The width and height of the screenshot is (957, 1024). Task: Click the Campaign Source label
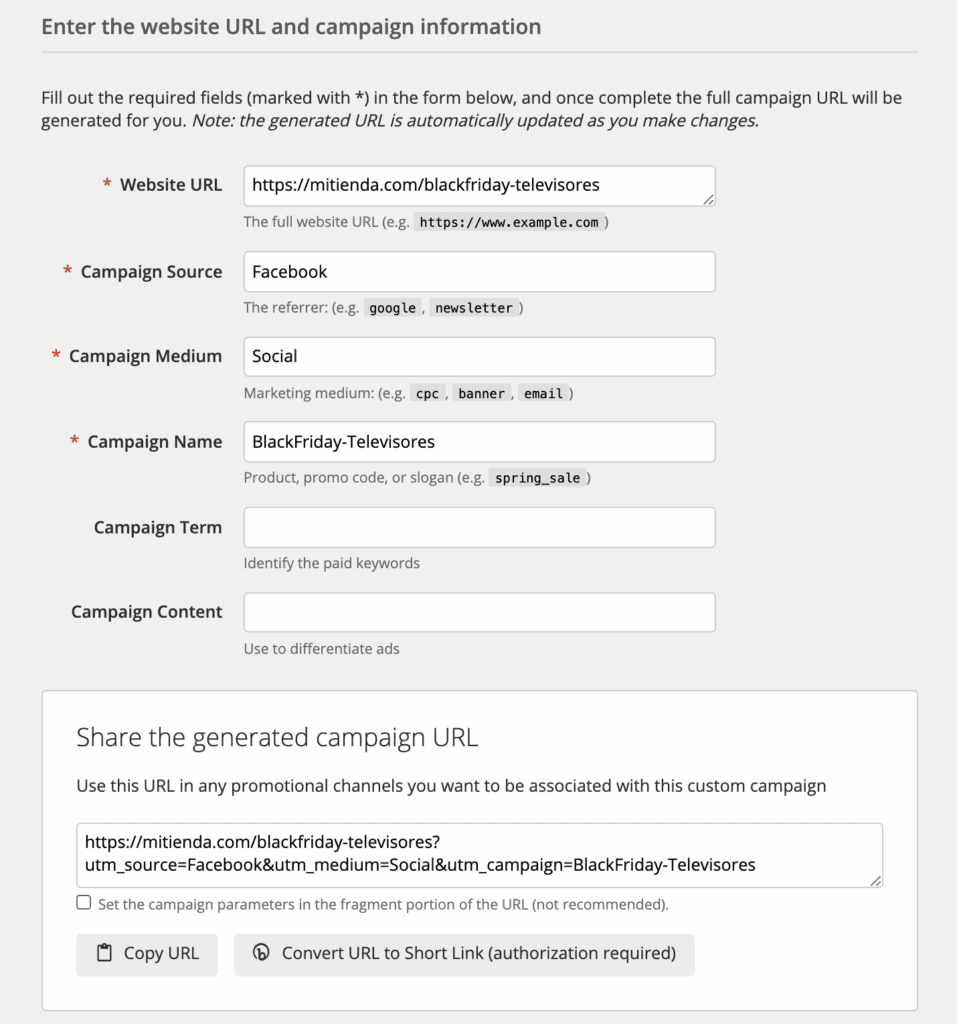[x=151, y=272]
